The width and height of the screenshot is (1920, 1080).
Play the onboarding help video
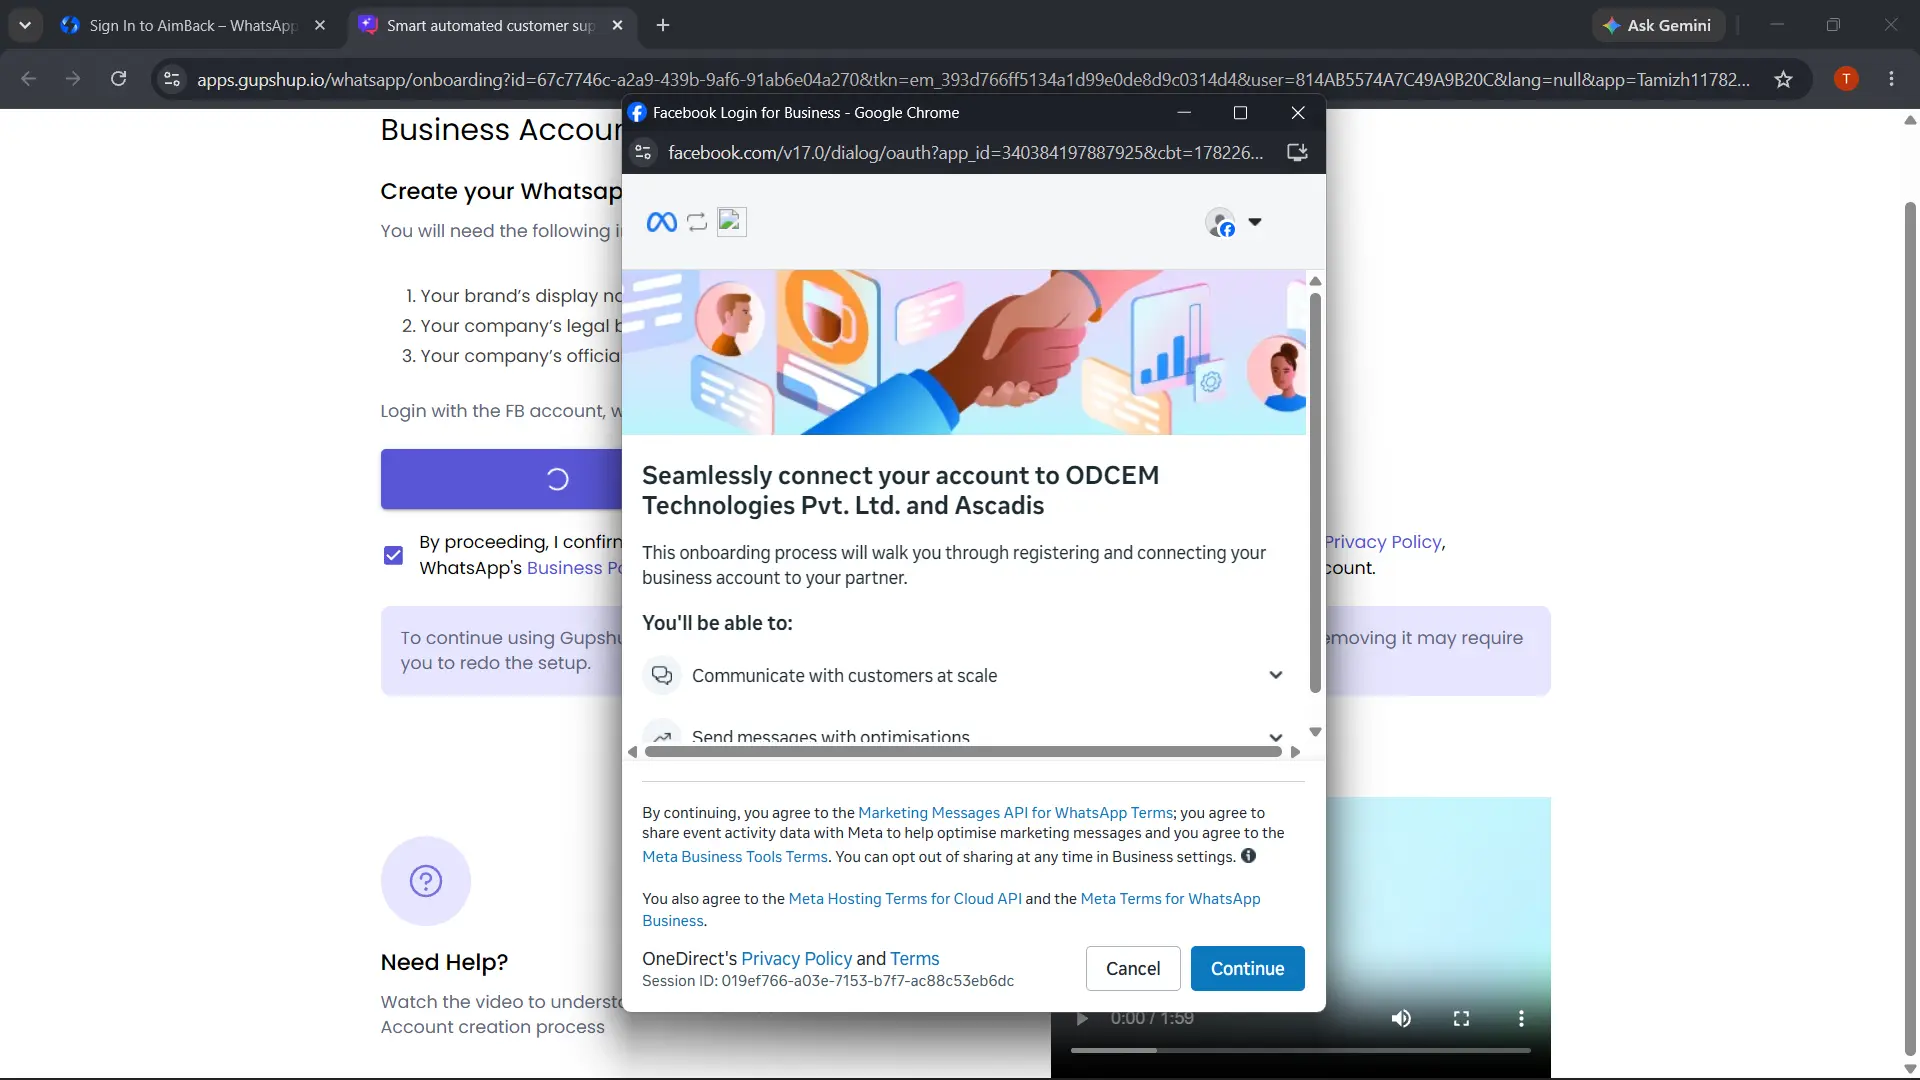(1081, 1018)
